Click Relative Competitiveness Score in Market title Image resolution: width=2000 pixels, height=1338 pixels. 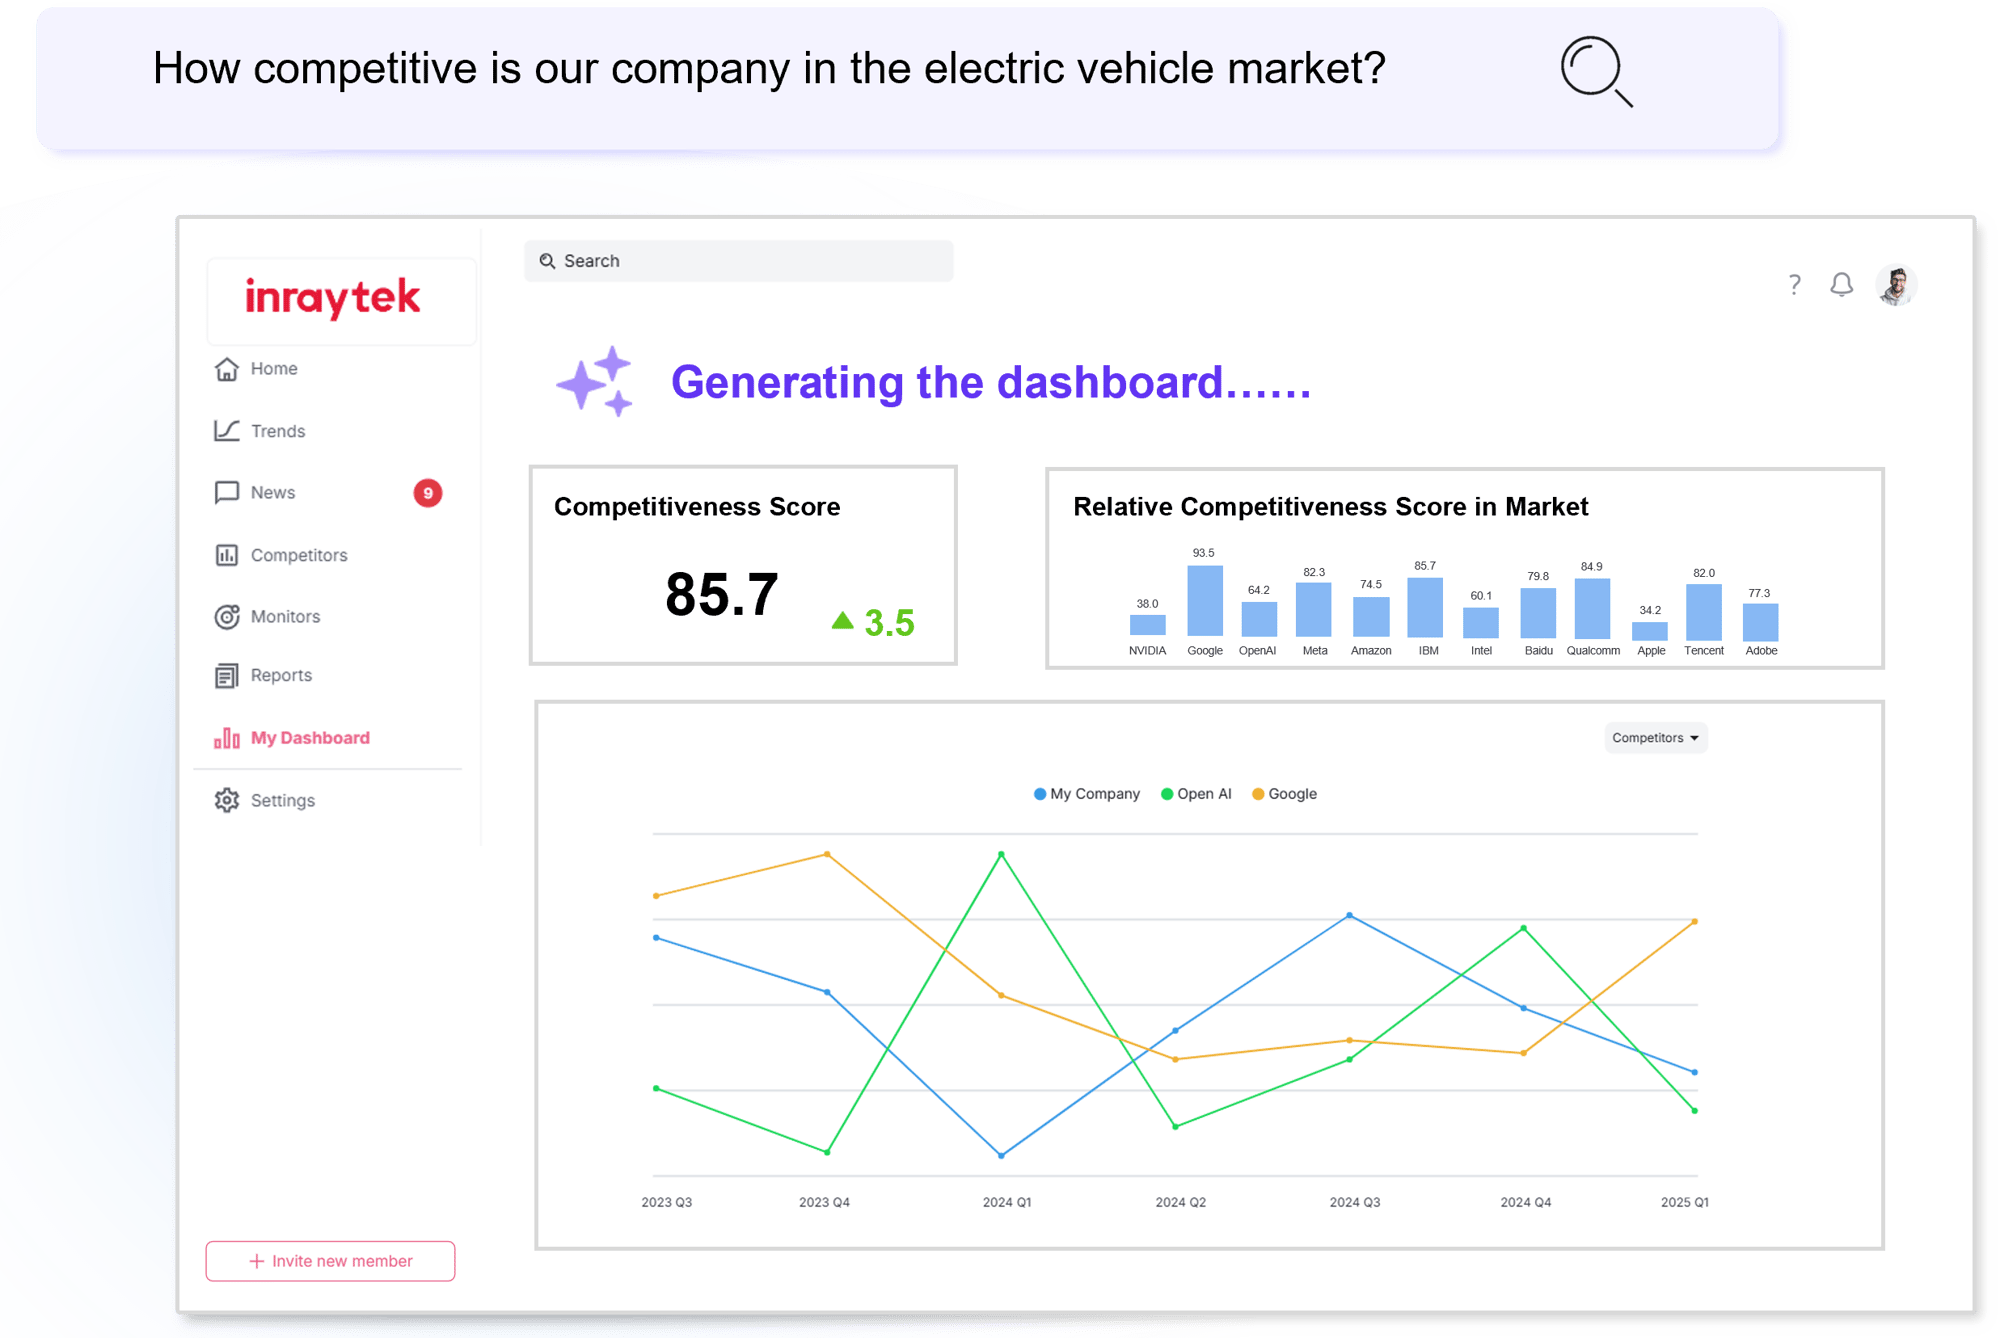pyautogui.click(x=1330, y=507)
